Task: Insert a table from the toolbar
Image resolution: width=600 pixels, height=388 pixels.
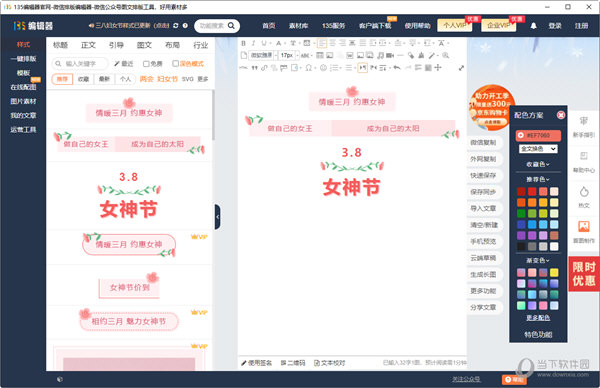Action: (320, 55)
